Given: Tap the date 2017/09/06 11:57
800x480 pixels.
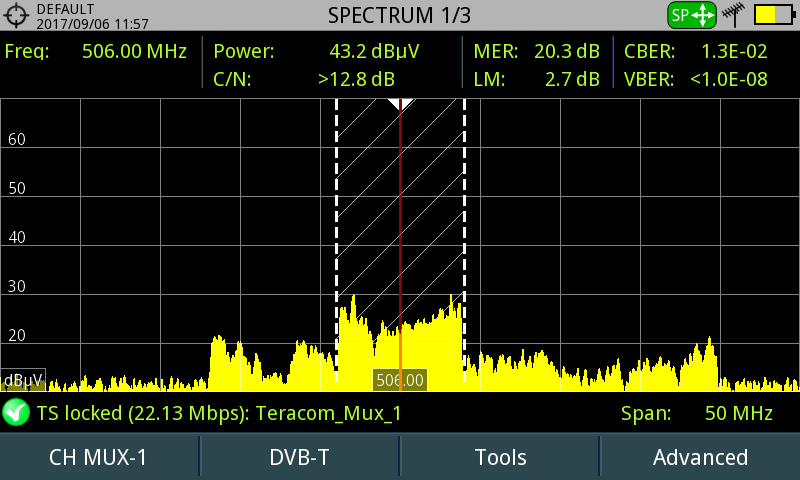Looking at the screenshot, I should click(x=92, y=24).
